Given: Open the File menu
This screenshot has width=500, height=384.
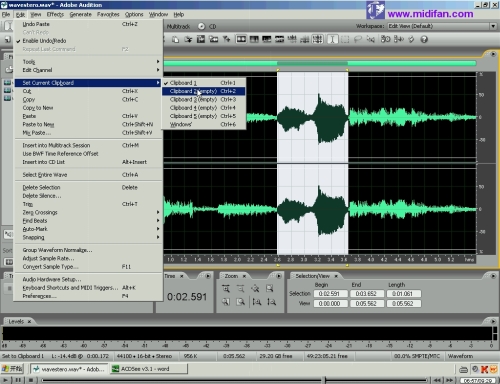Looking at the screenshot, I should click(6, 14).
